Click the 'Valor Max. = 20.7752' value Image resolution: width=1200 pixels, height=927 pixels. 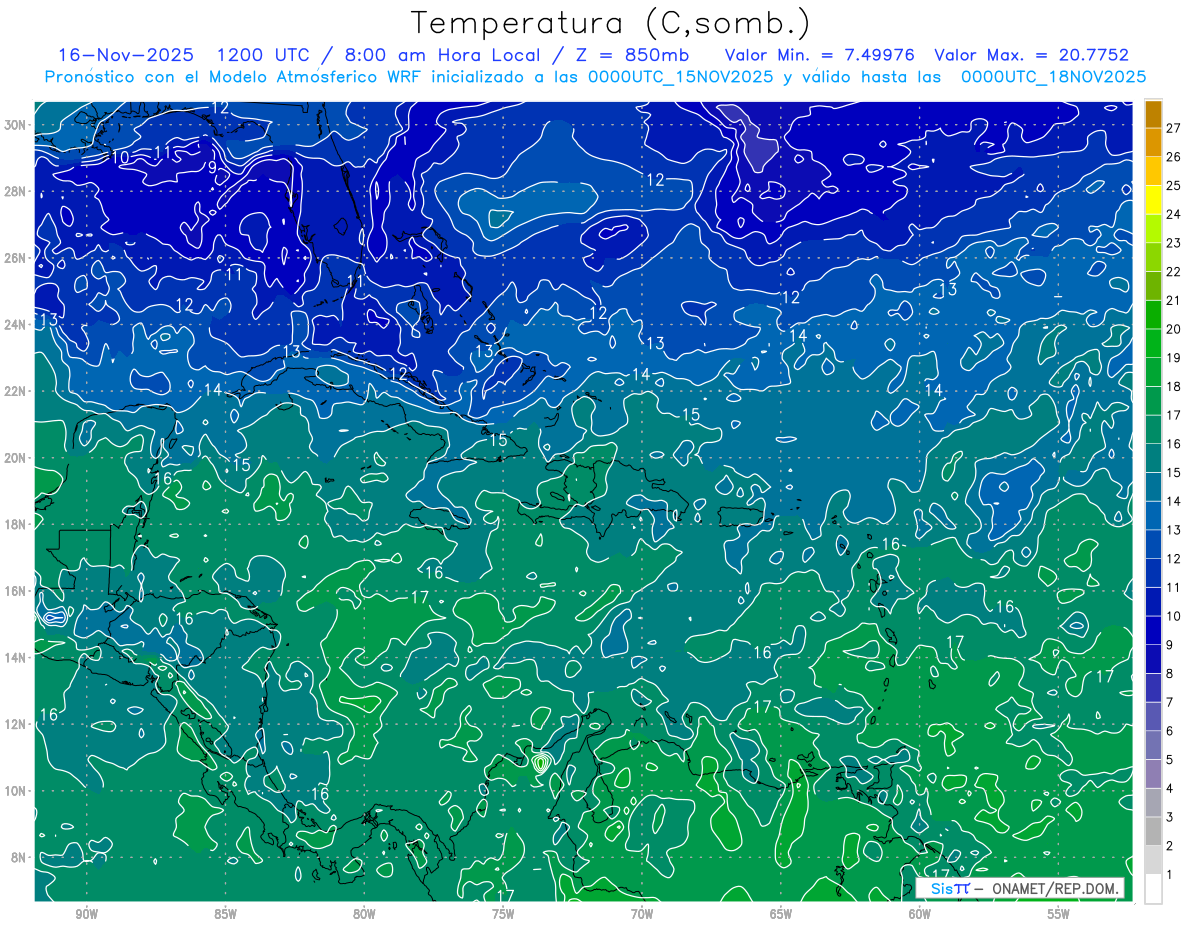(1031, 55)
